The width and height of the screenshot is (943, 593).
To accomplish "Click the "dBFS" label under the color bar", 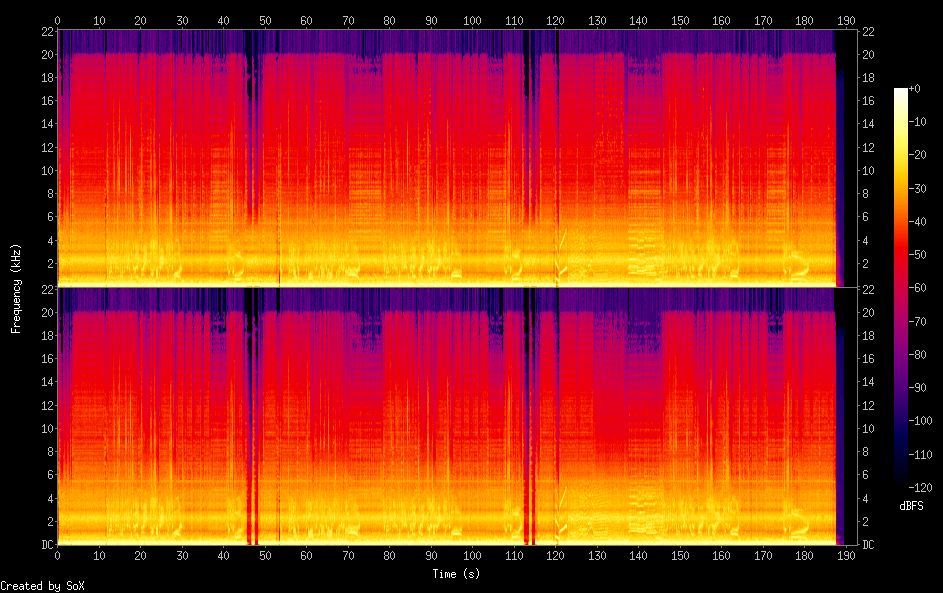I will click(x=911, y=506).
